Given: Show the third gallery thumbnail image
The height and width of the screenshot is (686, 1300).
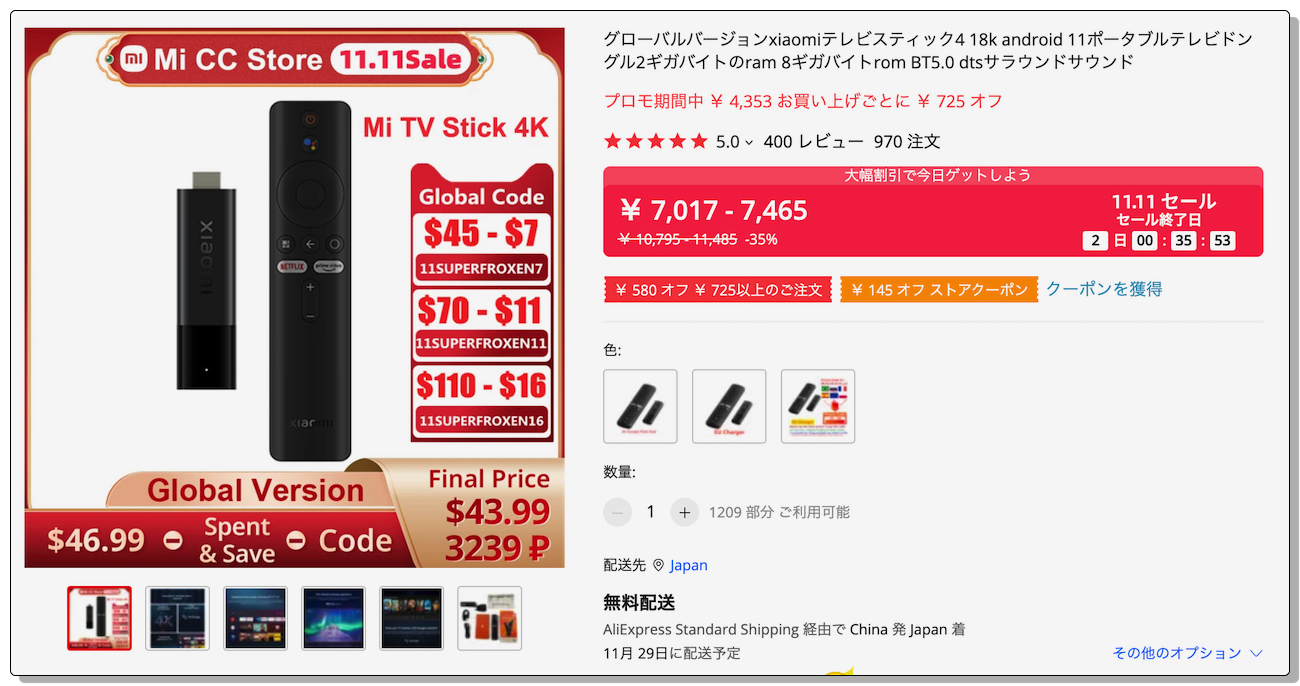Looking at the screenshot, I should tap(255, 618).
